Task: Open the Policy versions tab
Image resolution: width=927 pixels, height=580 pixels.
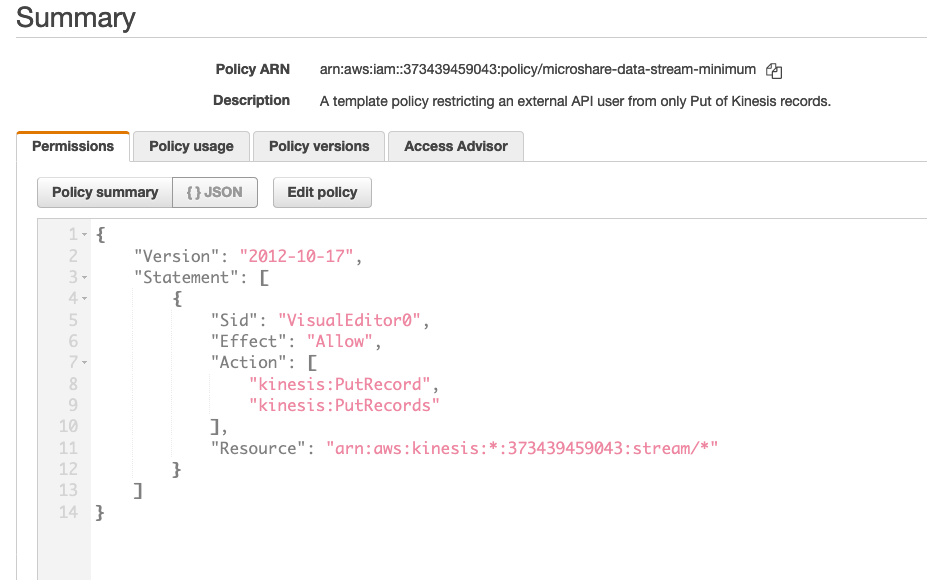Action: 318,146
